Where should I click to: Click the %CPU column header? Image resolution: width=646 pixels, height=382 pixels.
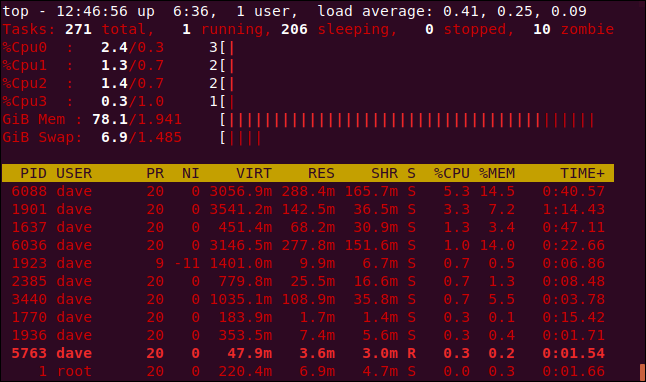point(452,173)
